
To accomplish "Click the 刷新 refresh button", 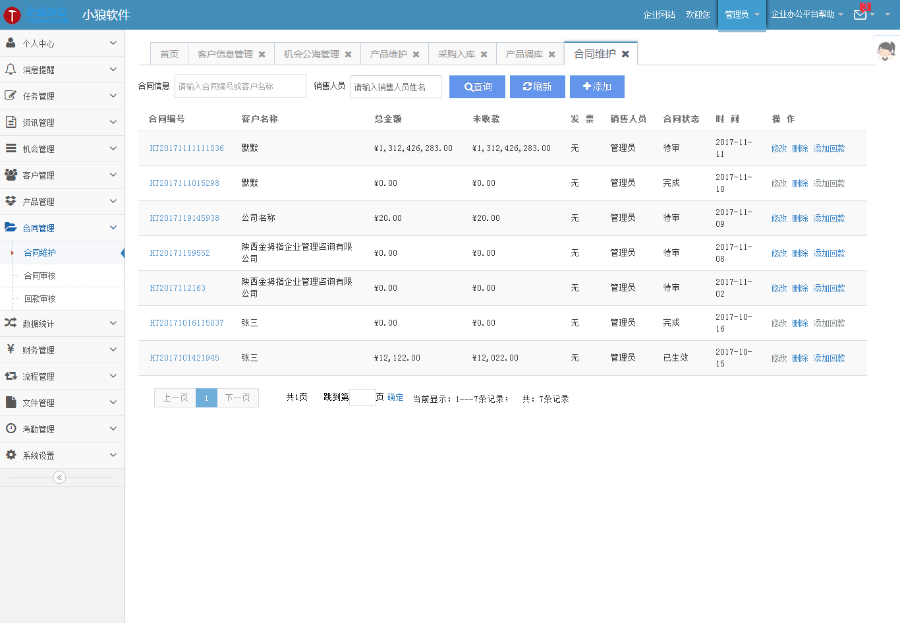I will pos(537,87).
